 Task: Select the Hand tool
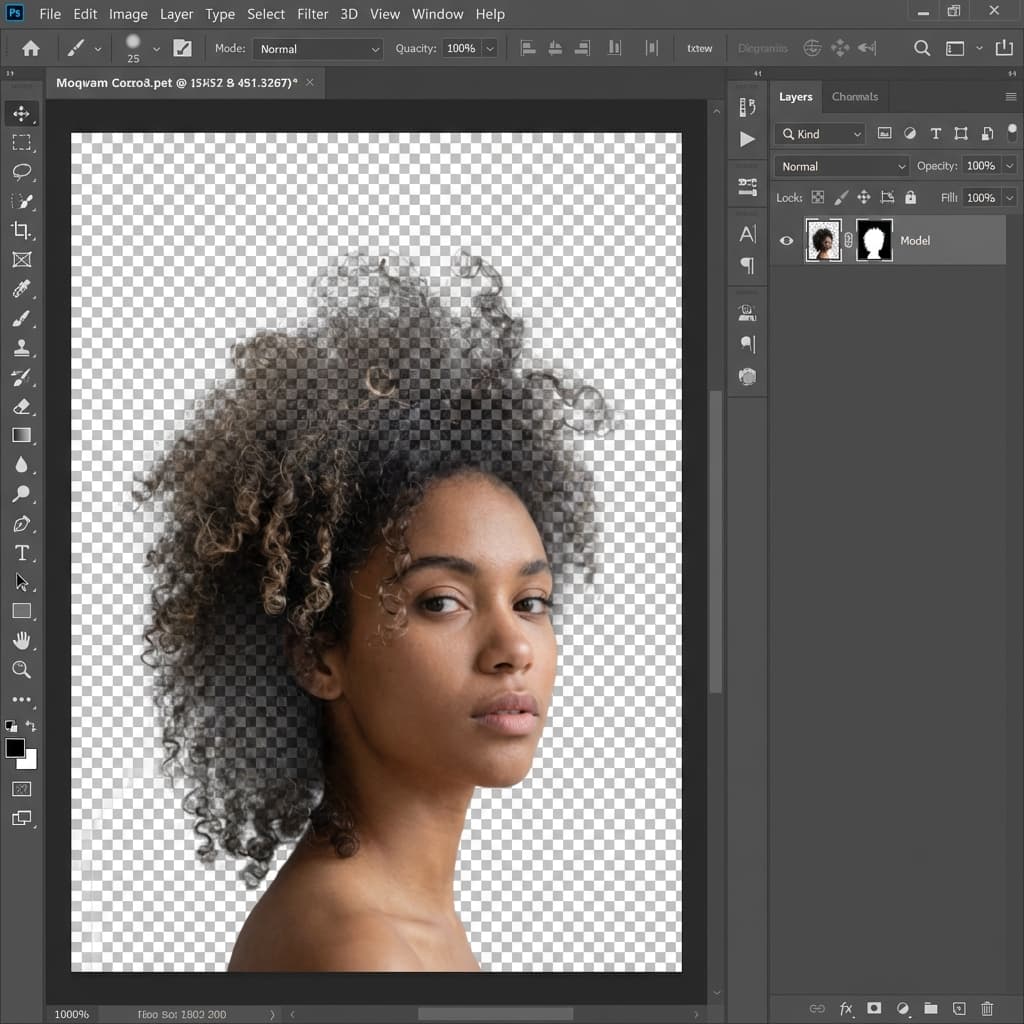tap(22, 640)
